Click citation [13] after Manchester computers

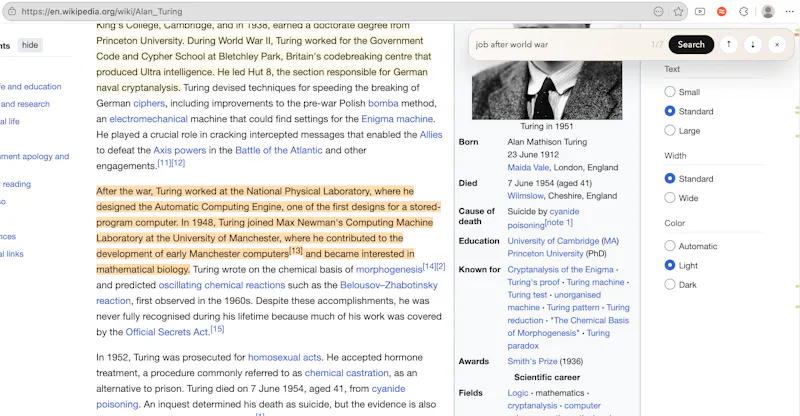(x=296, y=251)
